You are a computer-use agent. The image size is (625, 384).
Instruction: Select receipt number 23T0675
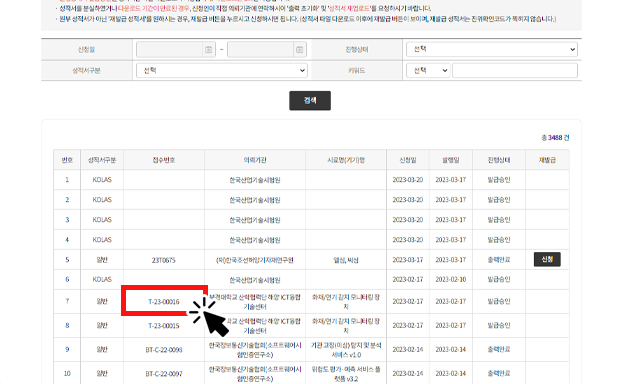click(163, 260)
